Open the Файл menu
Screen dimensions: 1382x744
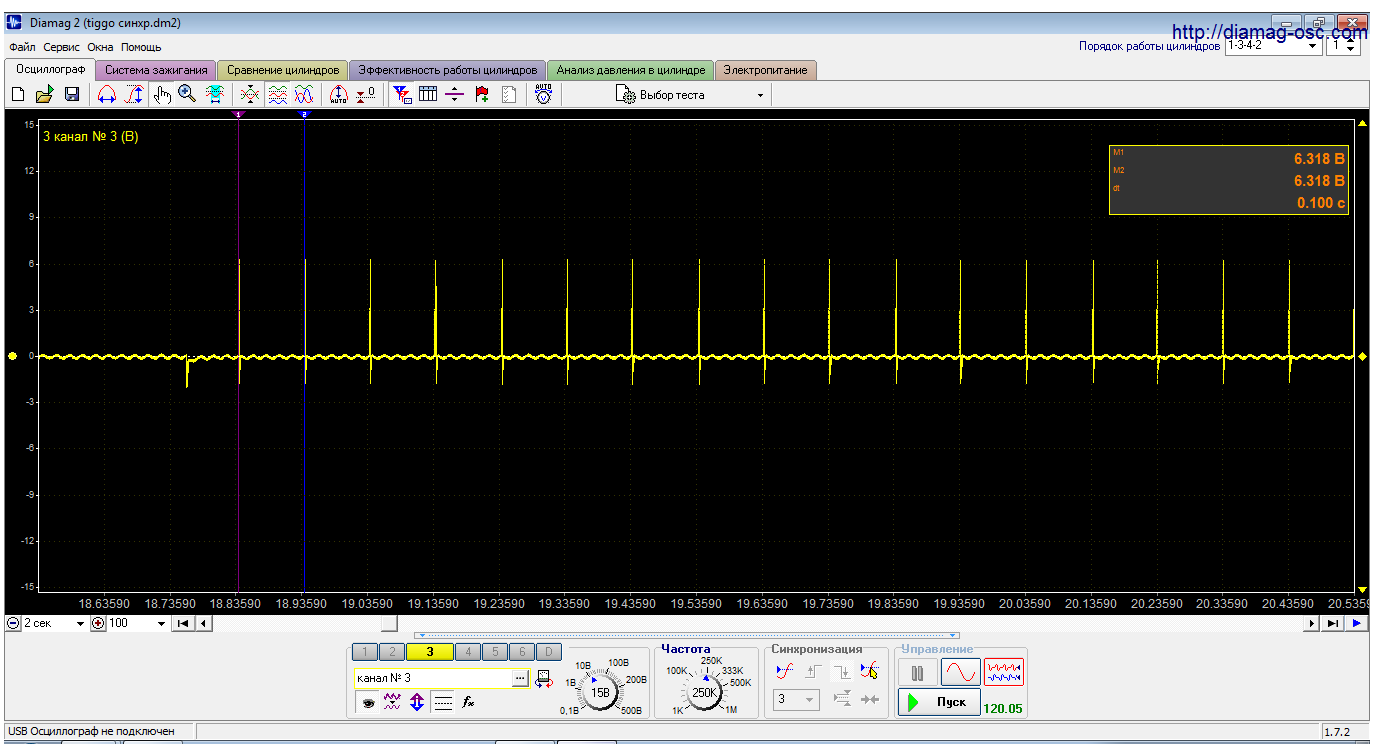tap(22, 47)
